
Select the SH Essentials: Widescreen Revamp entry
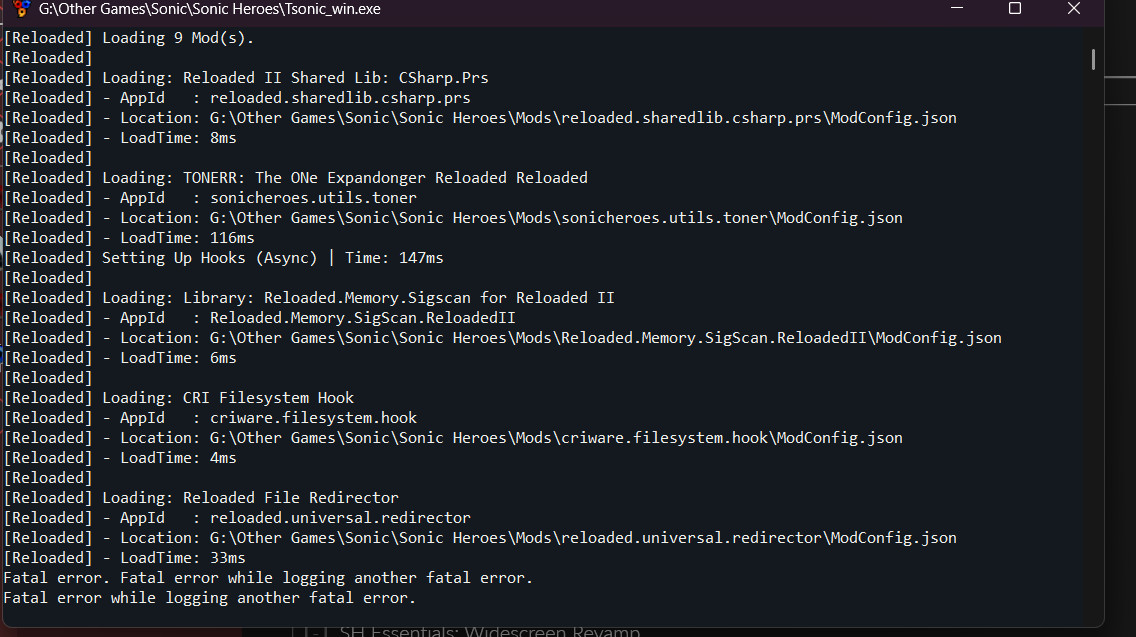pyautogui.click(x=489, y=632)
